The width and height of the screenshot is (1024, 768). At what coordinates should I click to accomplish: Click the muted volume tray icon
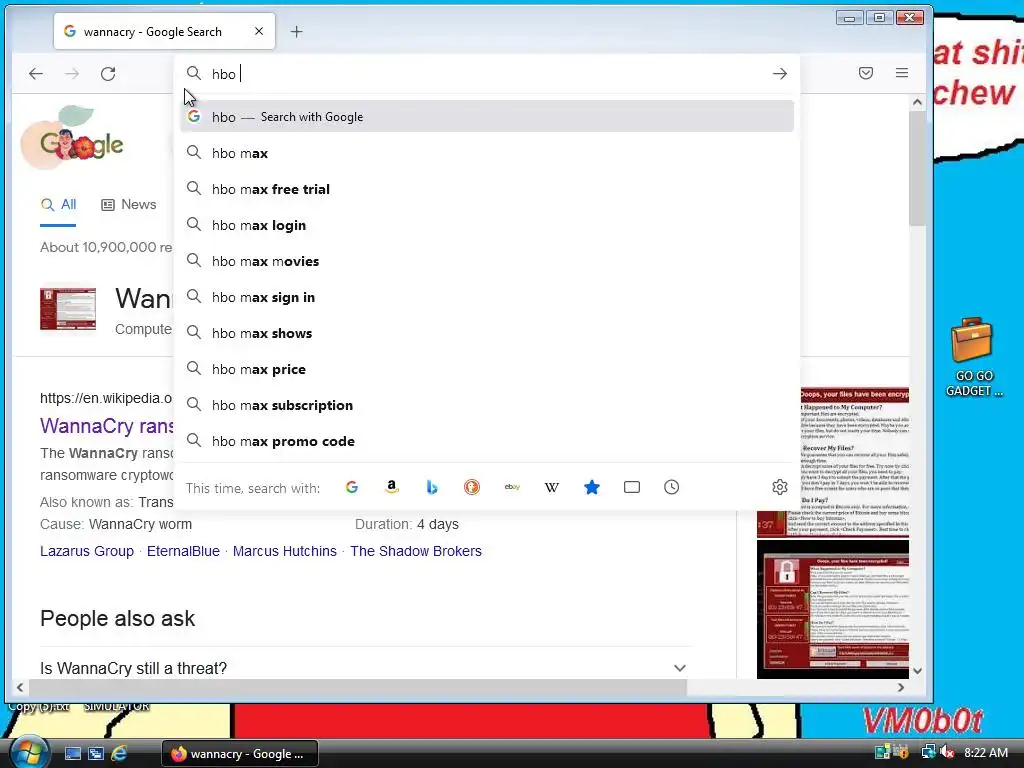click(947, 752)
